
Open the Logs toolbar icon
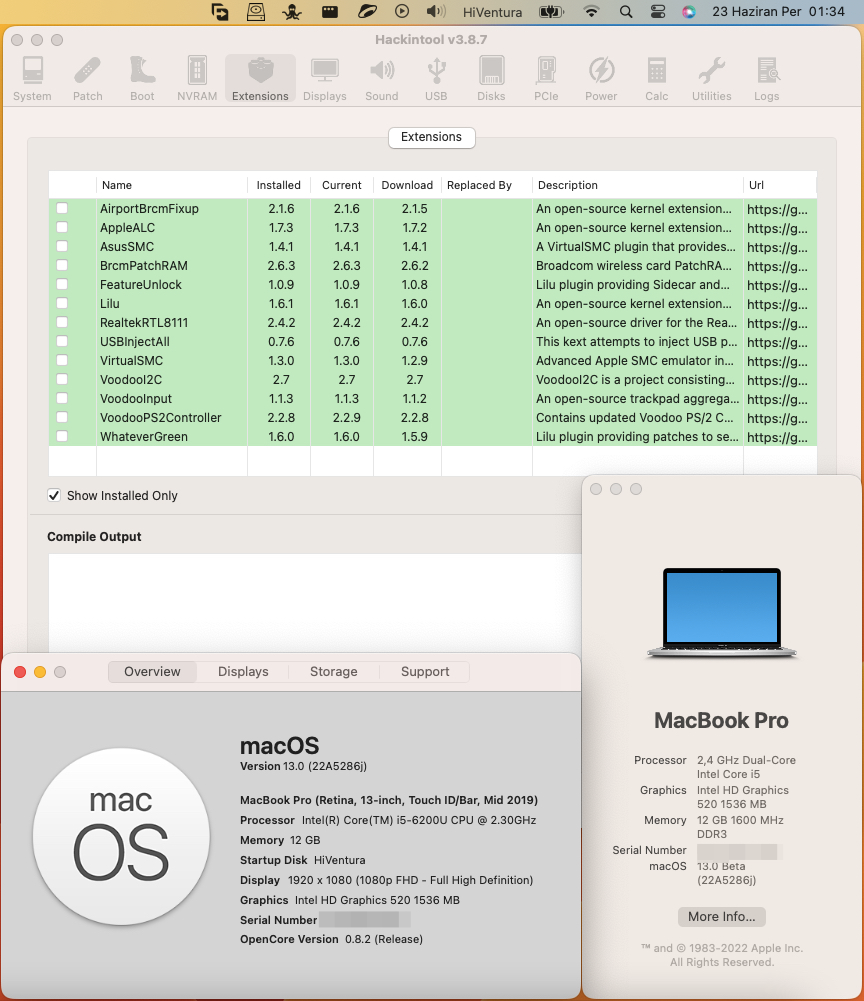(x=767, y=78)
